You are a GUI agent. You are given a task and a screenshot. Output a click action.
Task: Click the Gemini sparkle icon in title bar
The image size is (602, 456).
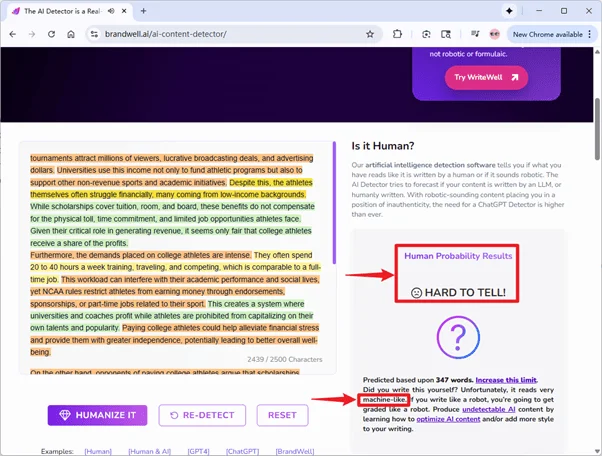[x=509, y=11]
